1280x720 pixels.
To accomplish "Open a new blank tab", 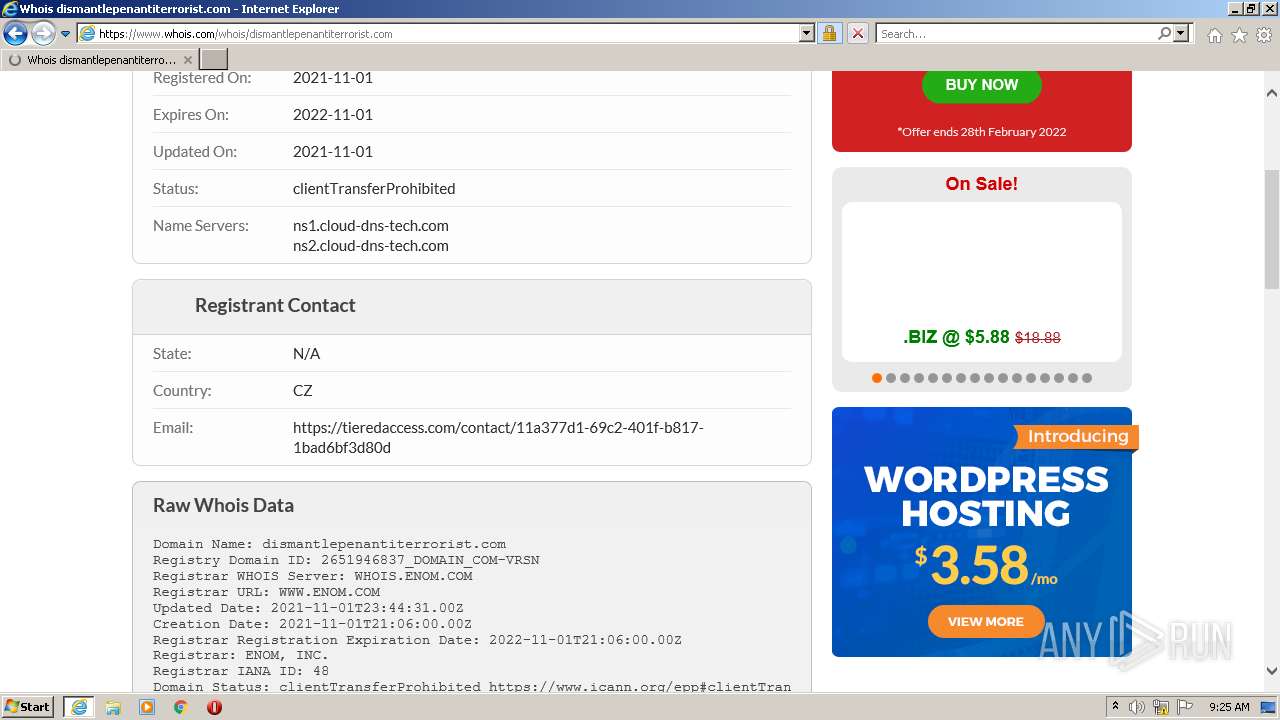I will (214, 60).
